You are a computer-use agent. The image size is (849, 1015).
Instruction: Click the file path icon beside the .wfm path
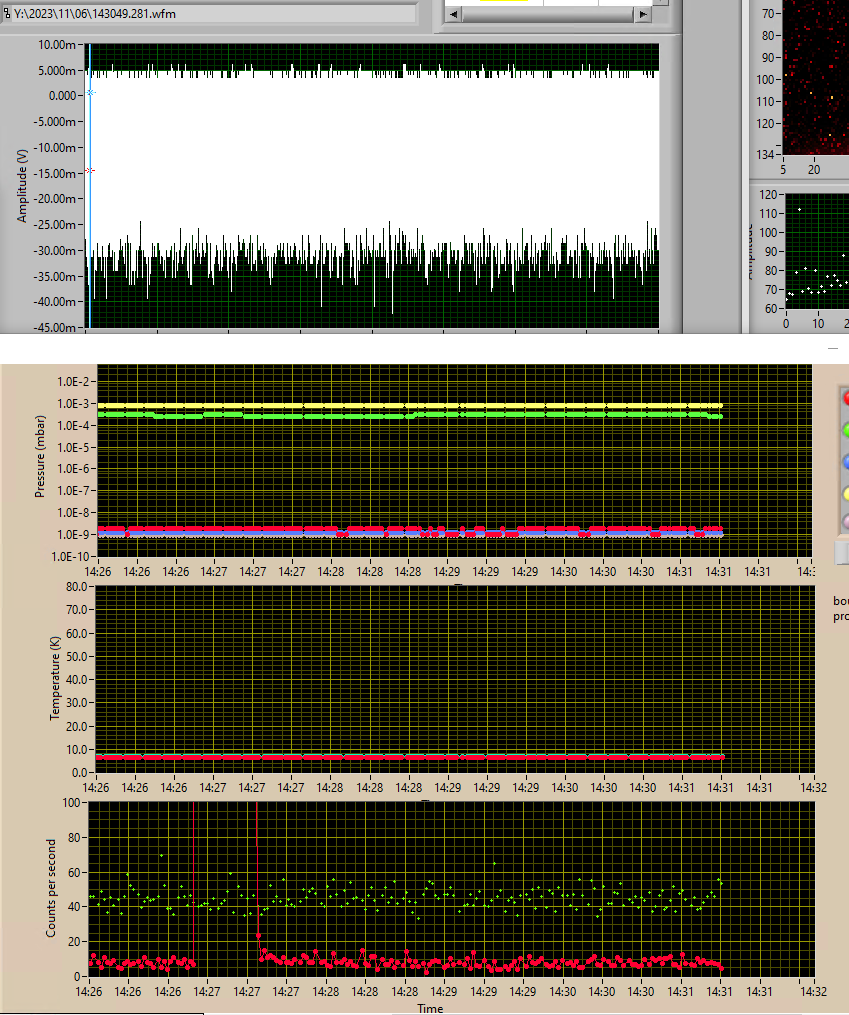(x=7, y=13)
